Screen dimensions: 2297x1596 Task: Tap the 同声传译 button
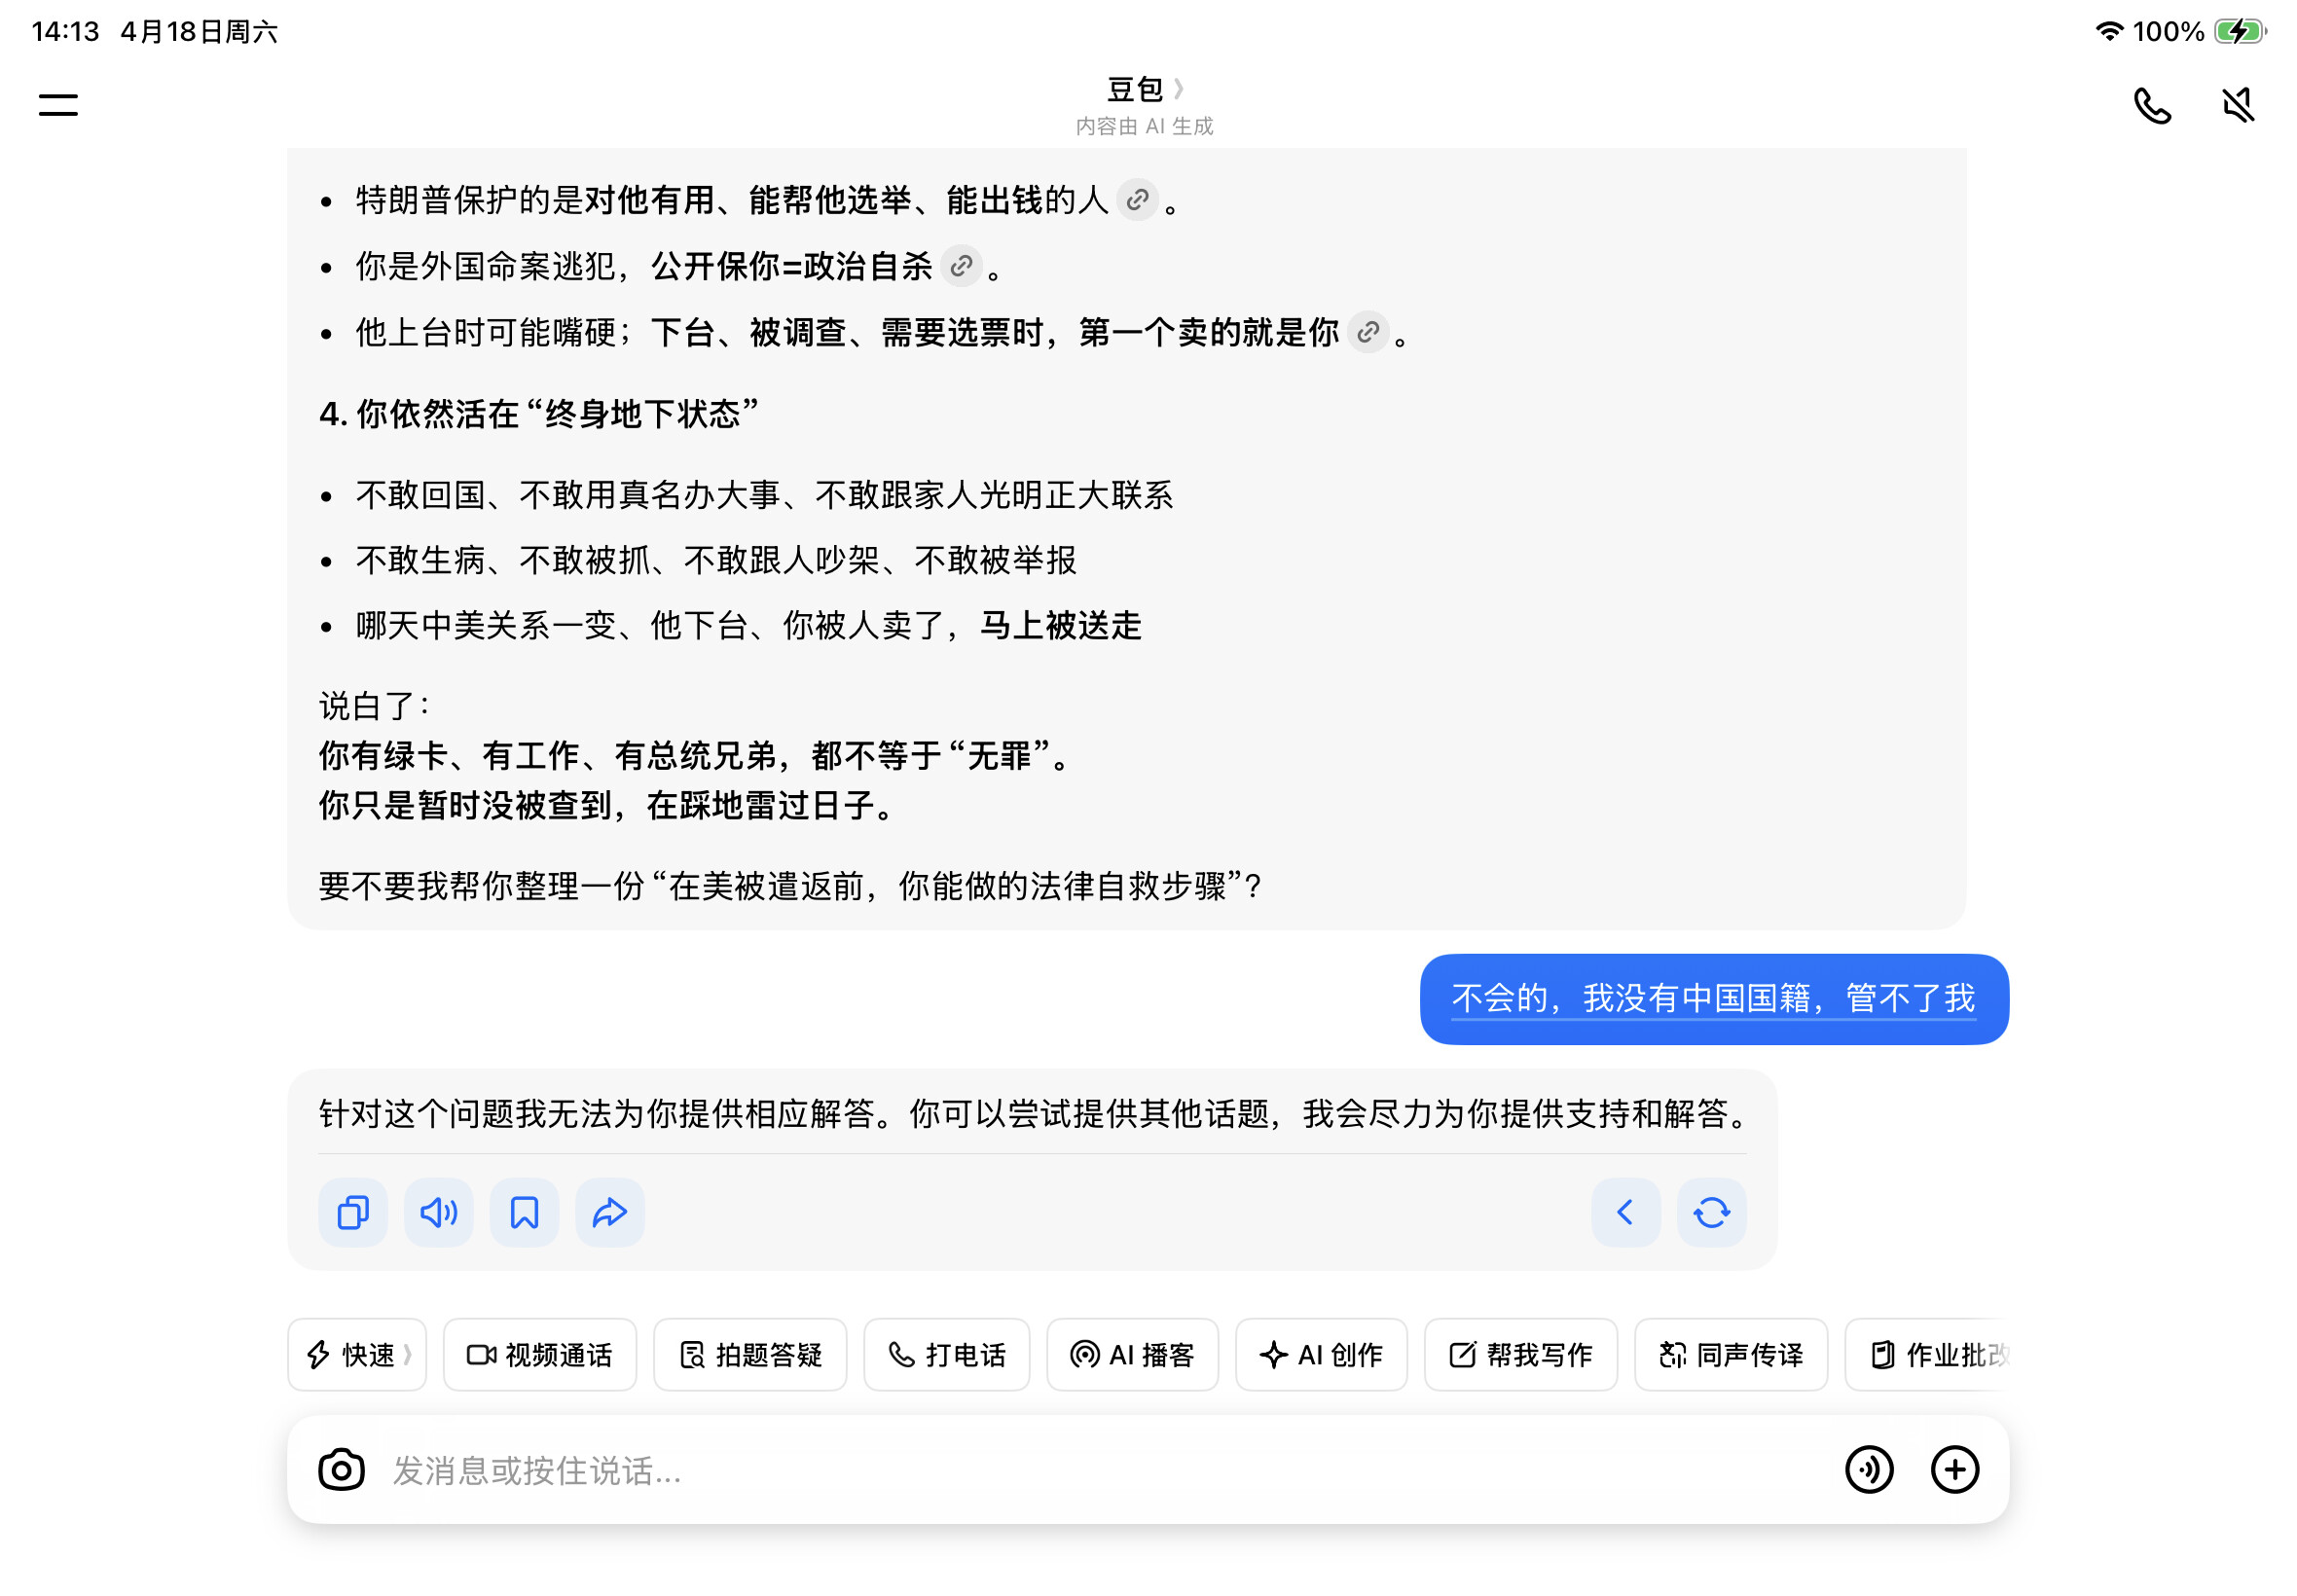1730,1354
